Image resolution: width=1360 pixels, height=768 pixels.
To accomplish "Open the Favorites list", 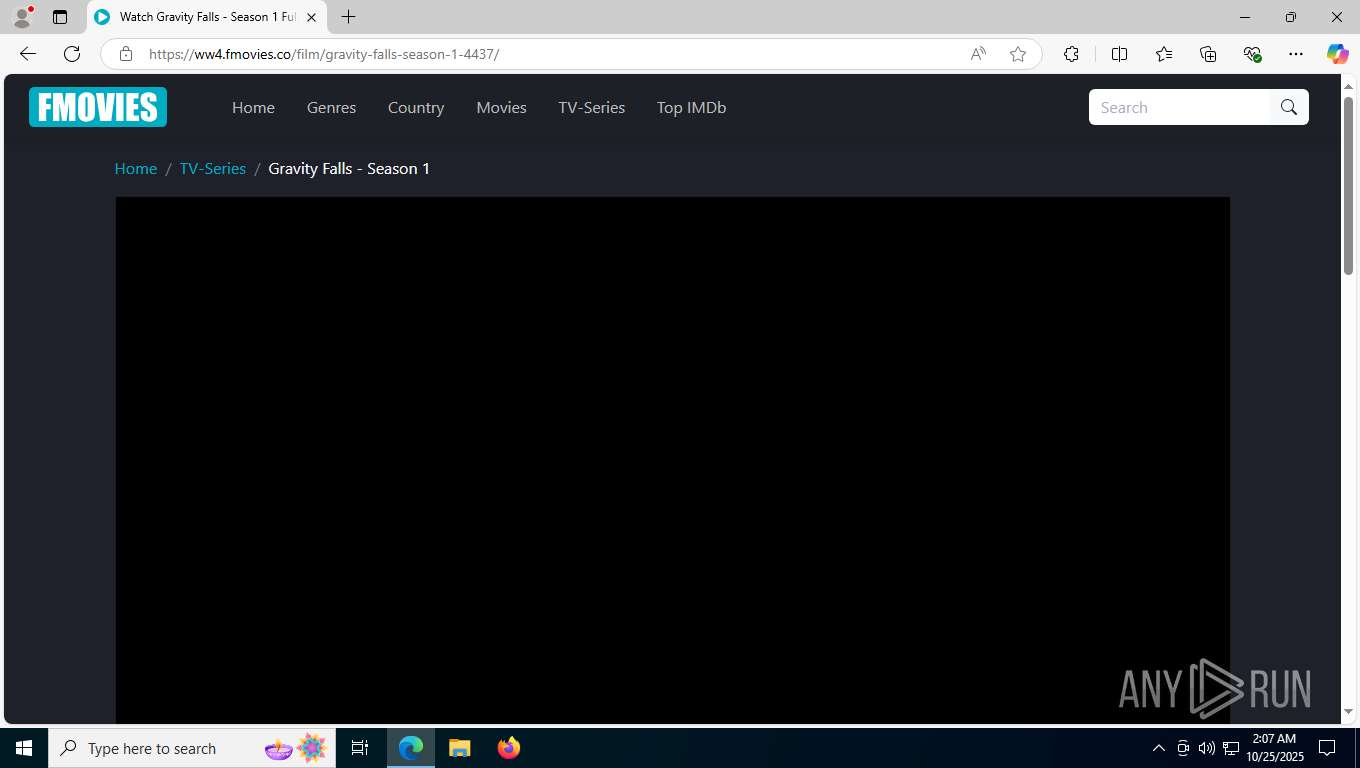I will click(x=1164, y=54).
